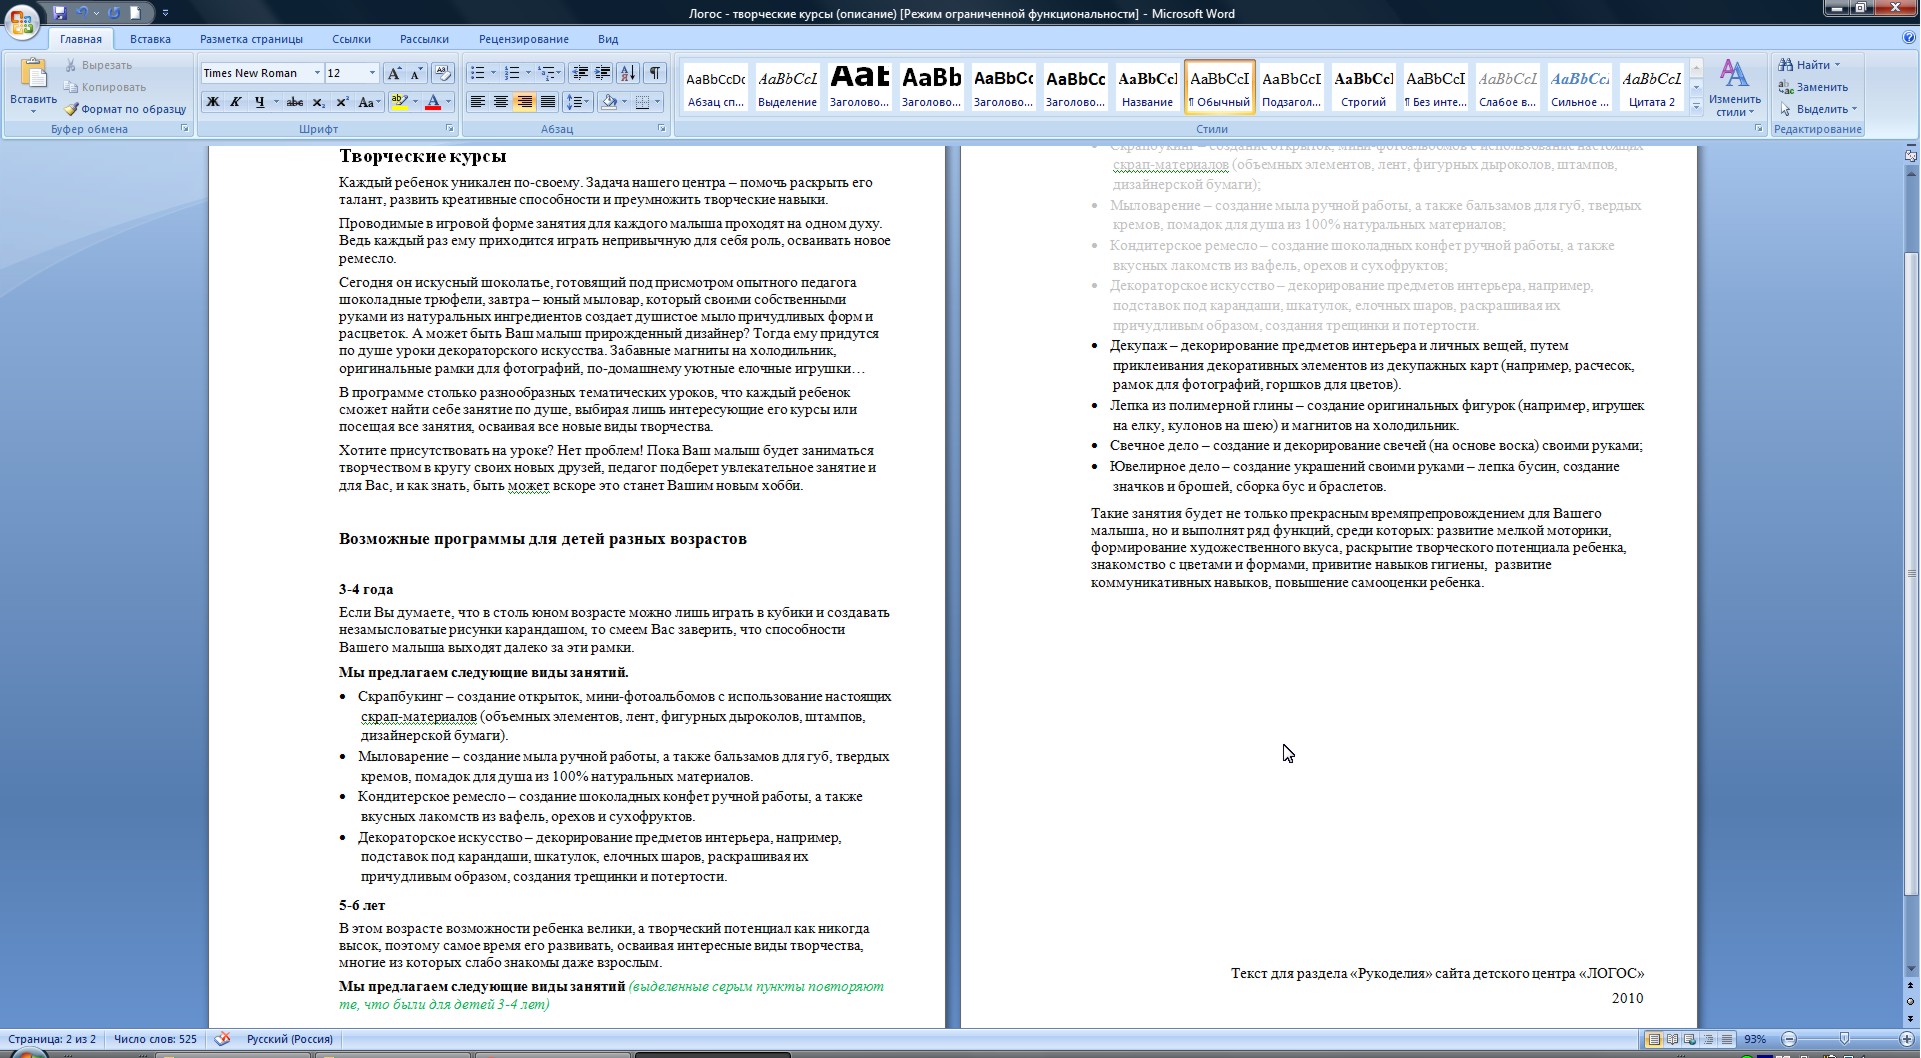
Task: Click the zoom slider handle
Action: 1846,1039
